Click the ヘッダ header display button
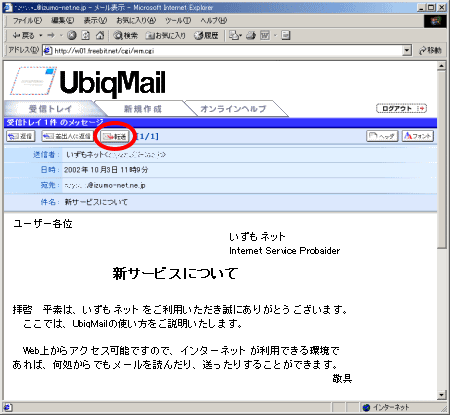The image size is (450, 415). [382, 136]
